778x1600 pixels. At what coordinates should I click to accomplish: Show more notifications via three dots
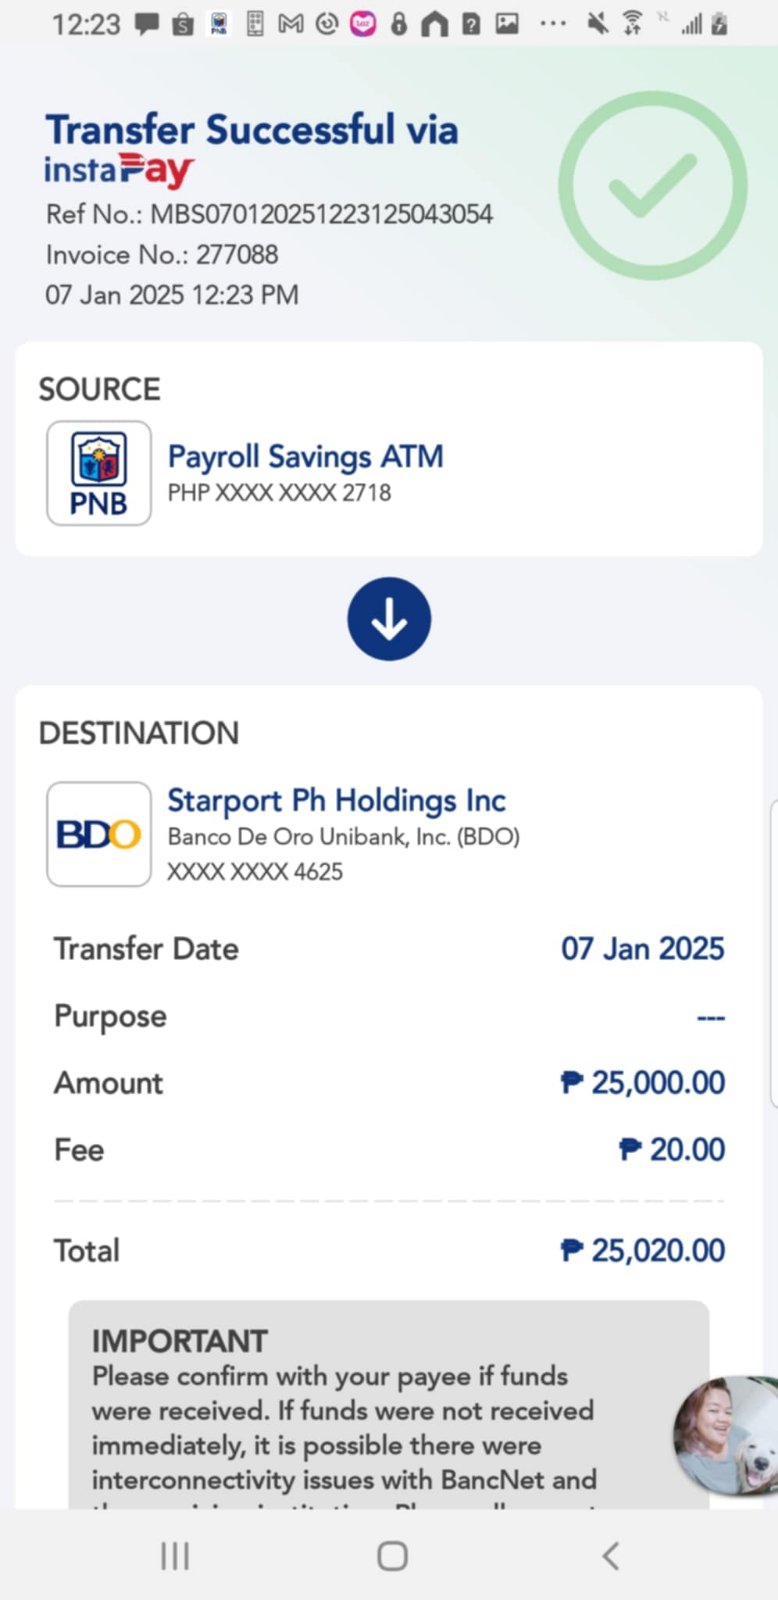pyautogui.click(x=553, y=23)
